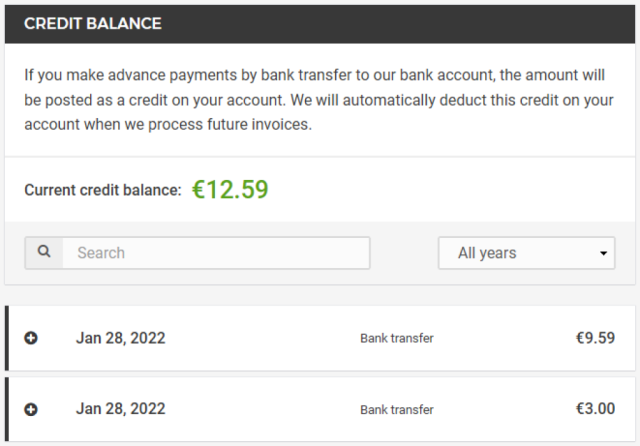Click the dark left border of second transaction row
Viewport: 640px width, 446px height.
coord(7,409)
